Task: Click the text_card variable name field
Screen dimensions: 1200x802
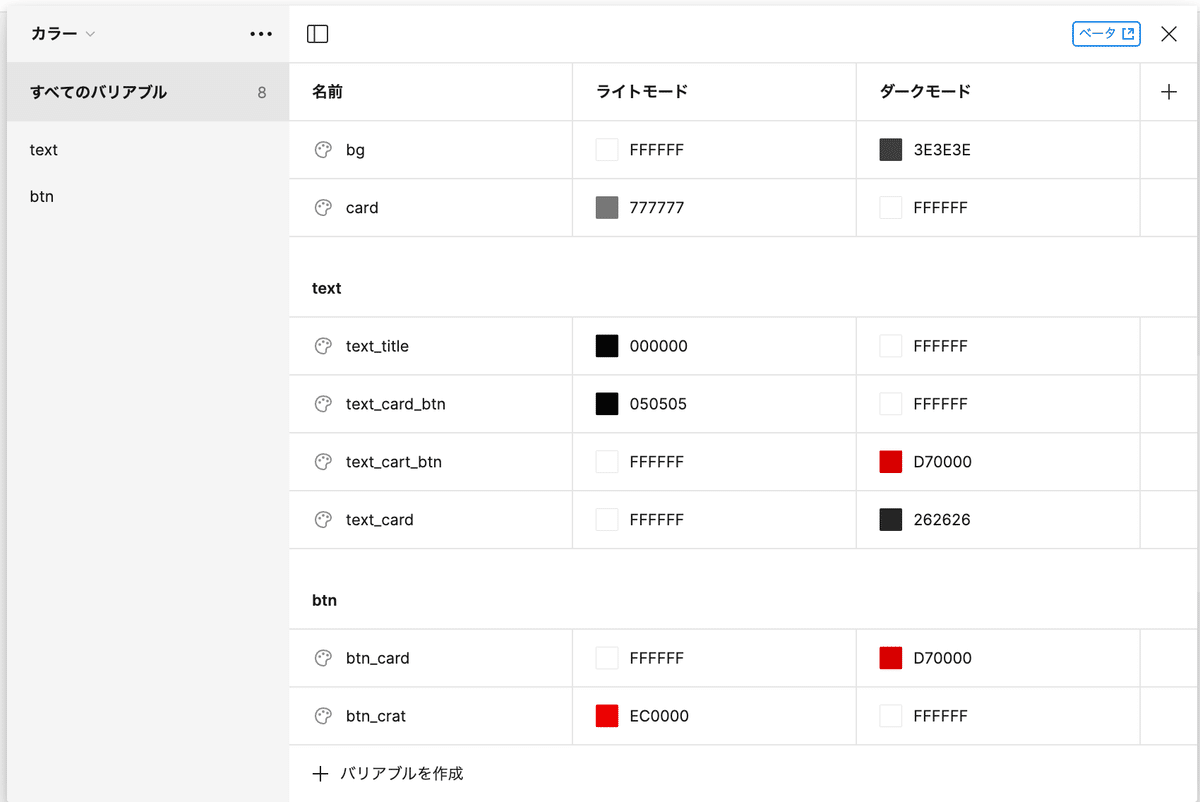Action: (x=380, y=520)
